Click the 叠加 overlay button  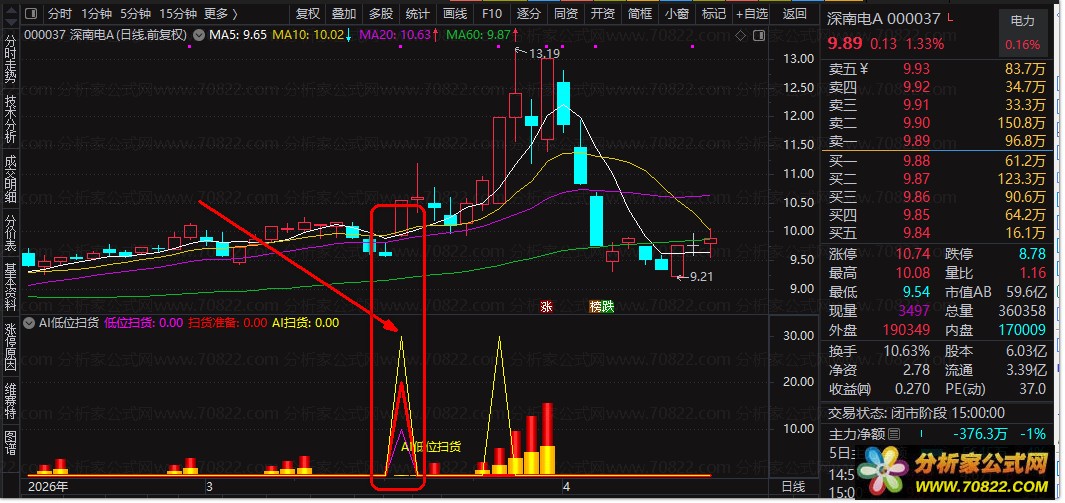(344, 14)
